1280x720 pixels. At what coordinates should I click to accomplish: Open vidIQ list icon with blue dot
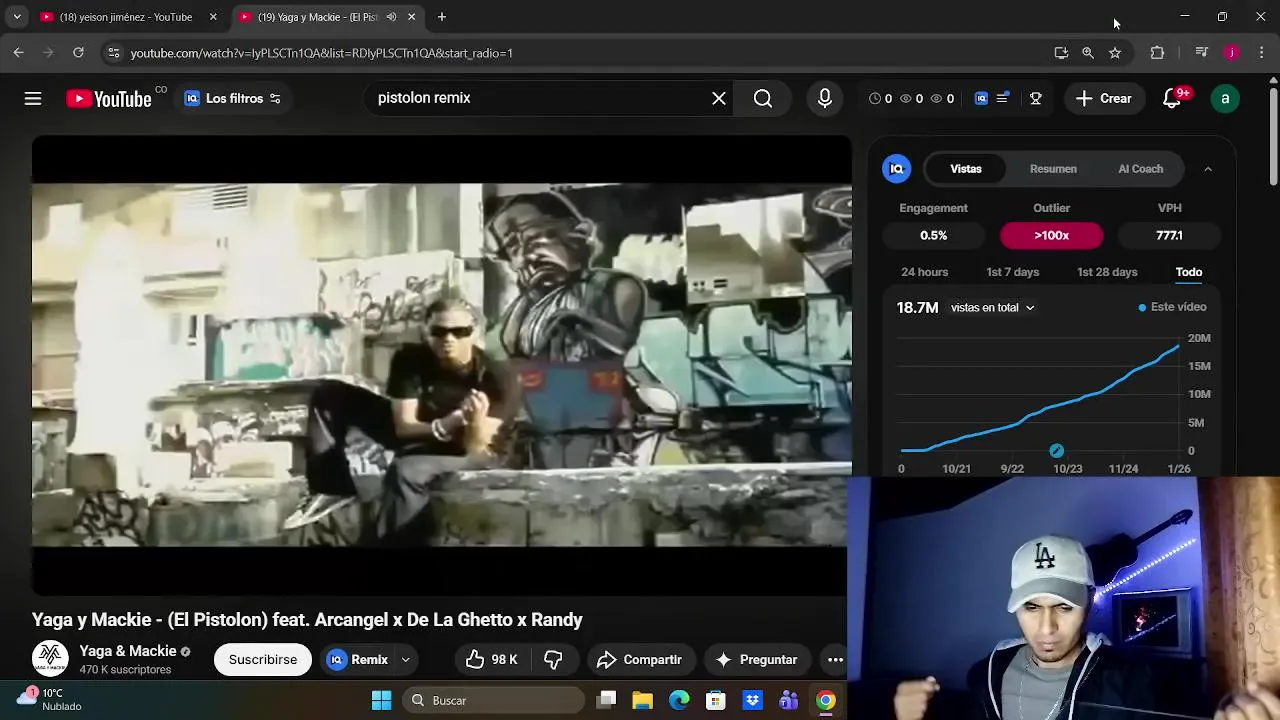pos(1002,98)
